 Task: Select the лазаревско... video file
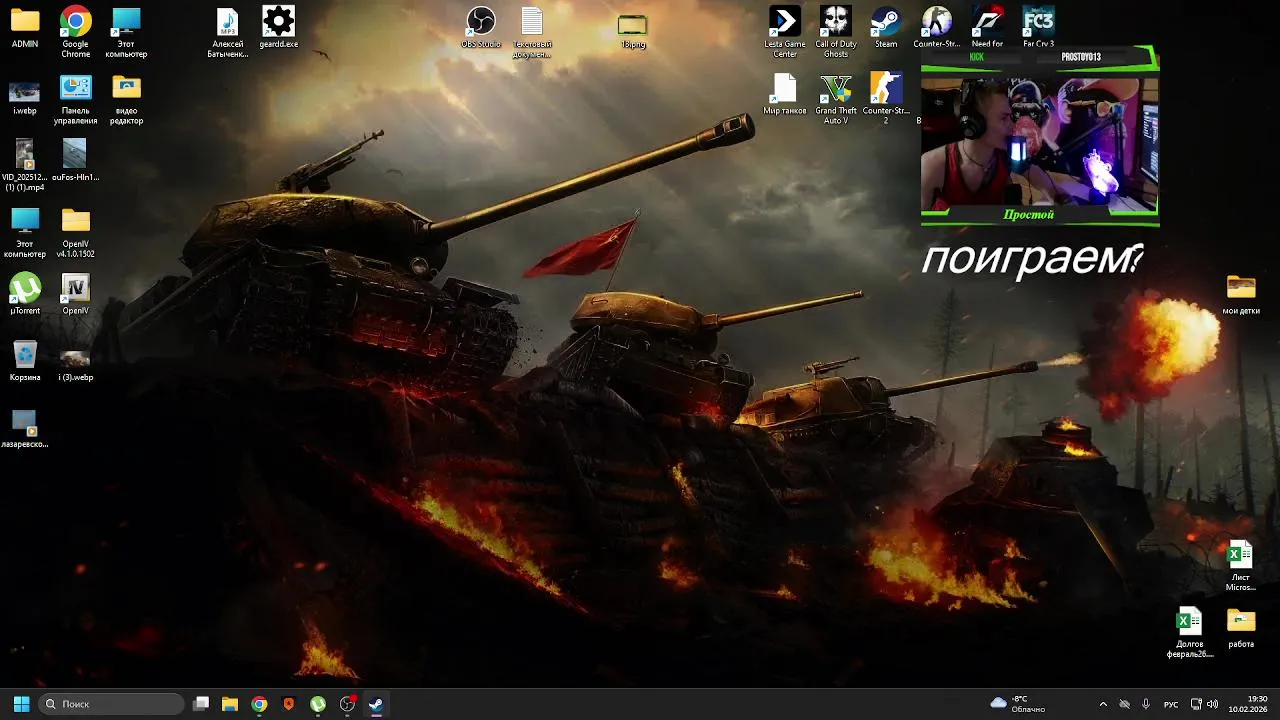click(25, 428)
